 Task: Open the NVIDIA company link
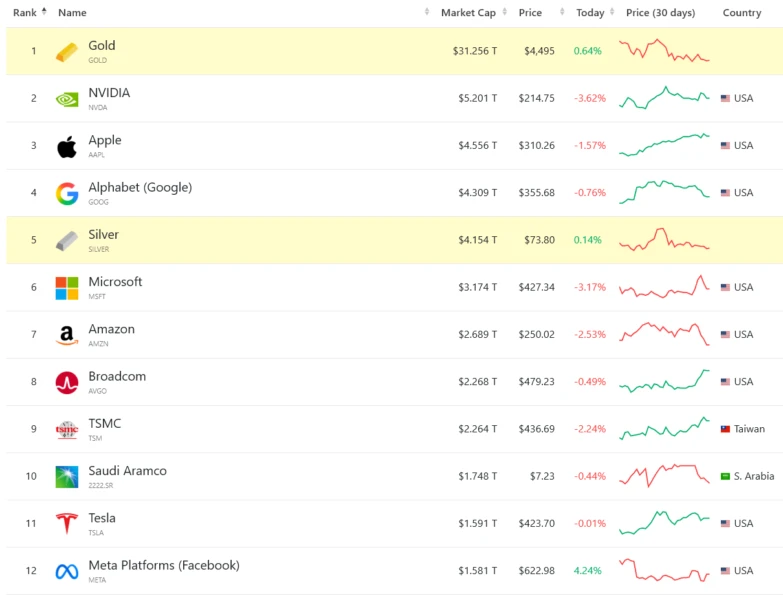pyautogui.click(x=109, y=93)
